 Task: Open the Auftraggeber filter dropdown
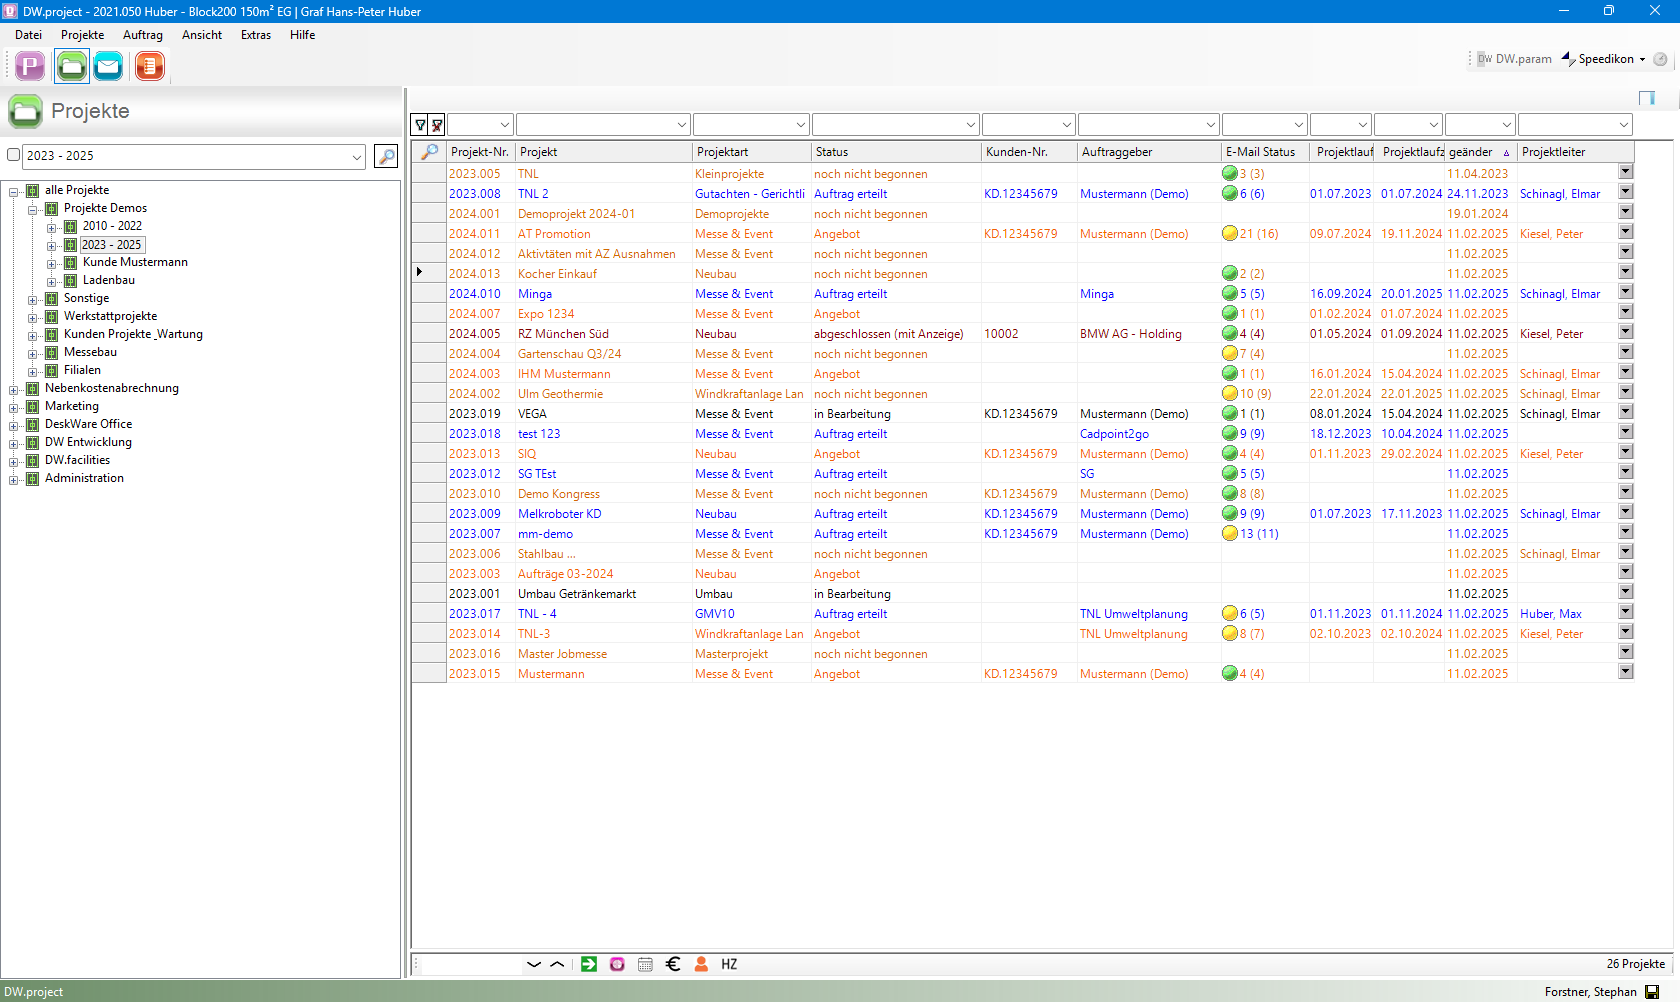coord(1210,125)
